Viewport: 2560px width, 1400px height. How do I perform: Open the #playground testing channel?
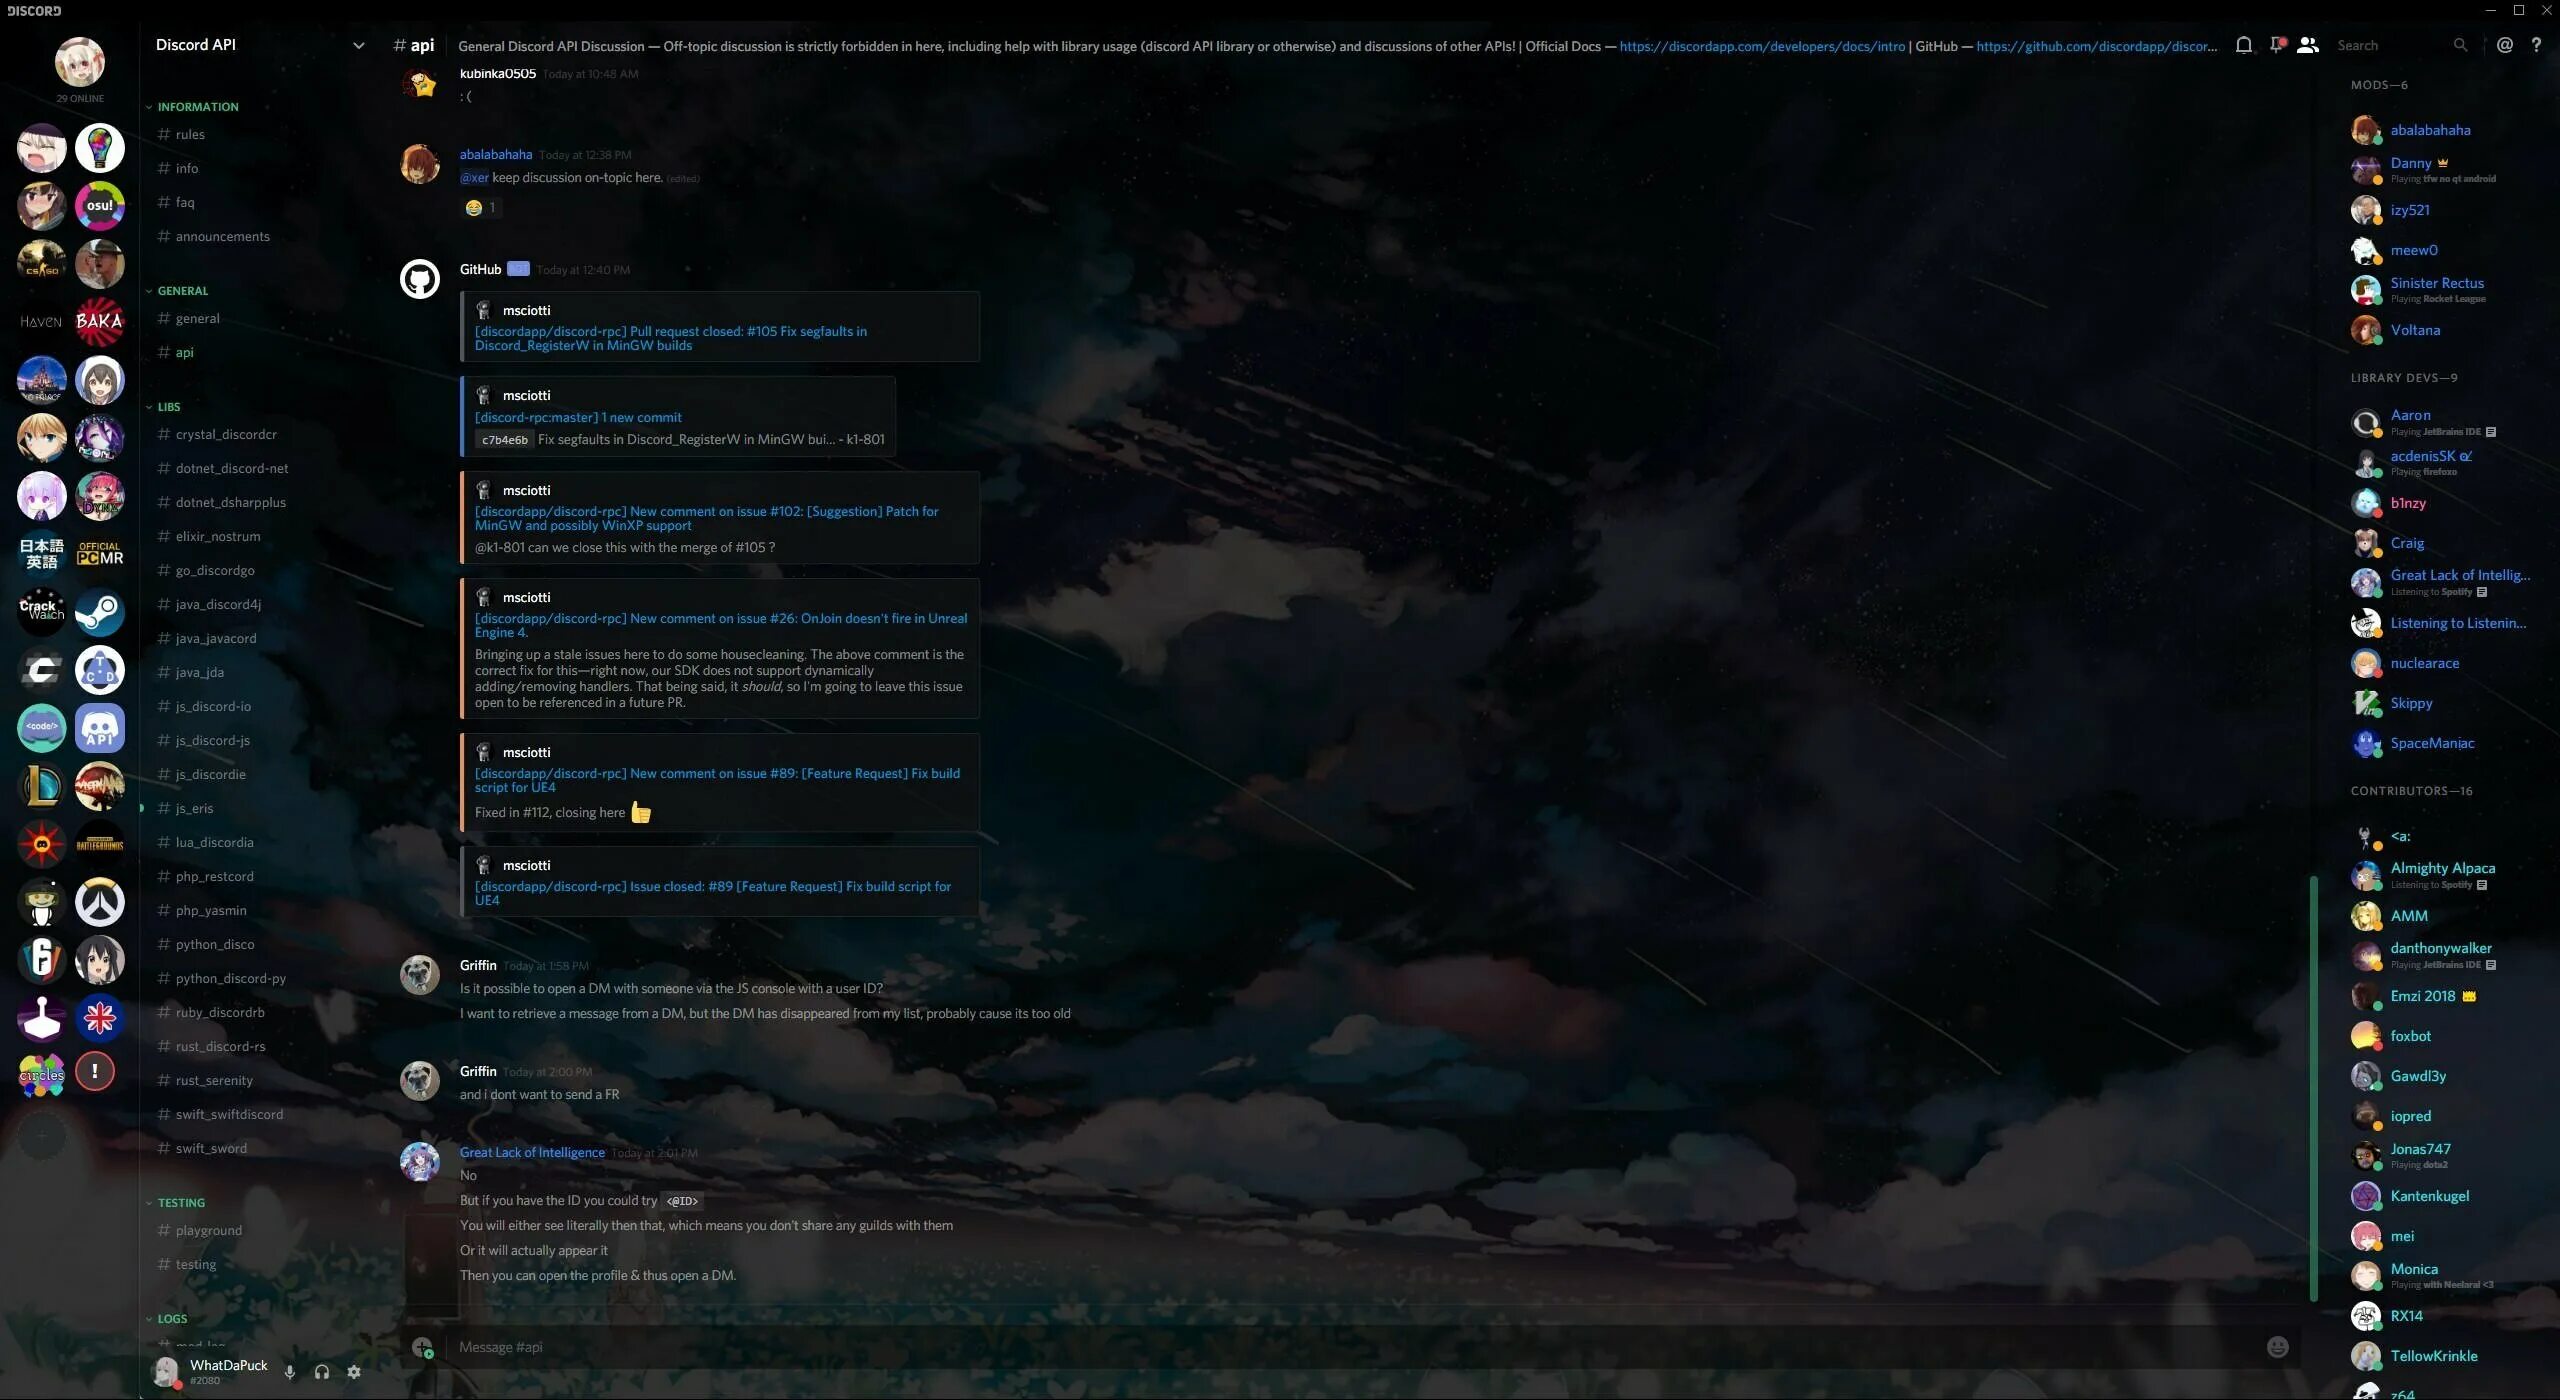[209, 1229]
